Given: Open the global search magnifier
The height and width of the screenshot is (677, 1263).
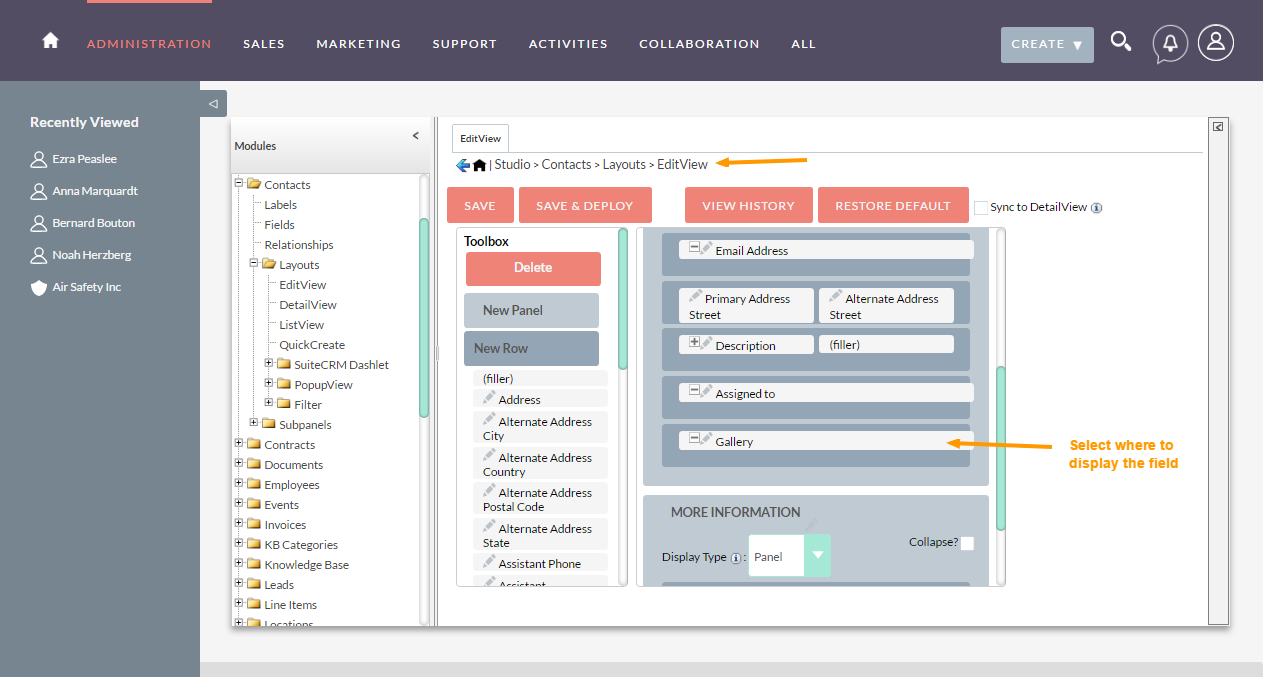Looking at the screenshot, I should [1121, 42].
